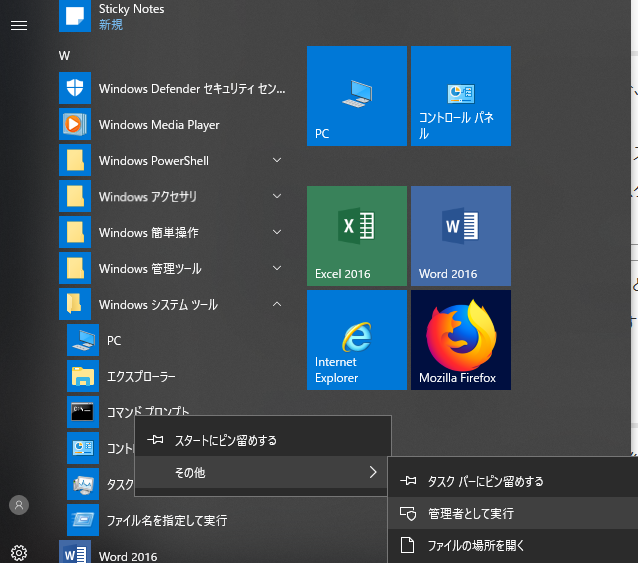Click the Windows Media Player label
Screen dimensions: 638x563
(x=159, y=124)
